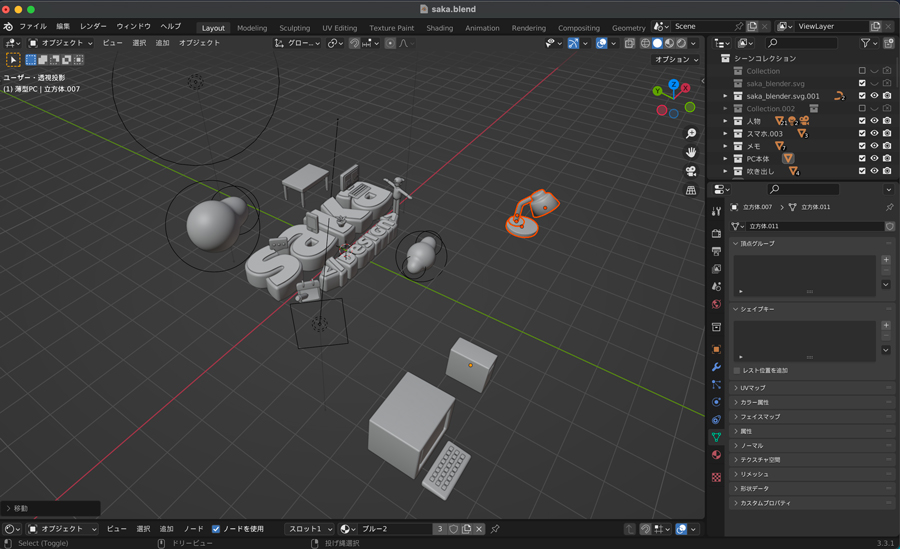The height and width of the screenshot is (549, 900).
Task: Click the ブルー2 material name field
Action: pos(394,529)
